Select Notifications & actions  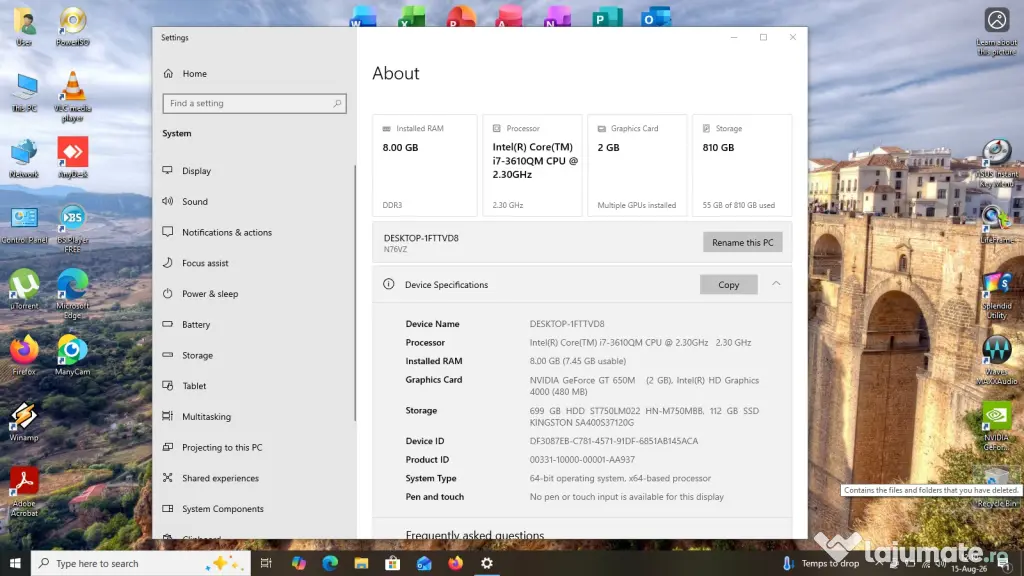(x=255, y=232)
